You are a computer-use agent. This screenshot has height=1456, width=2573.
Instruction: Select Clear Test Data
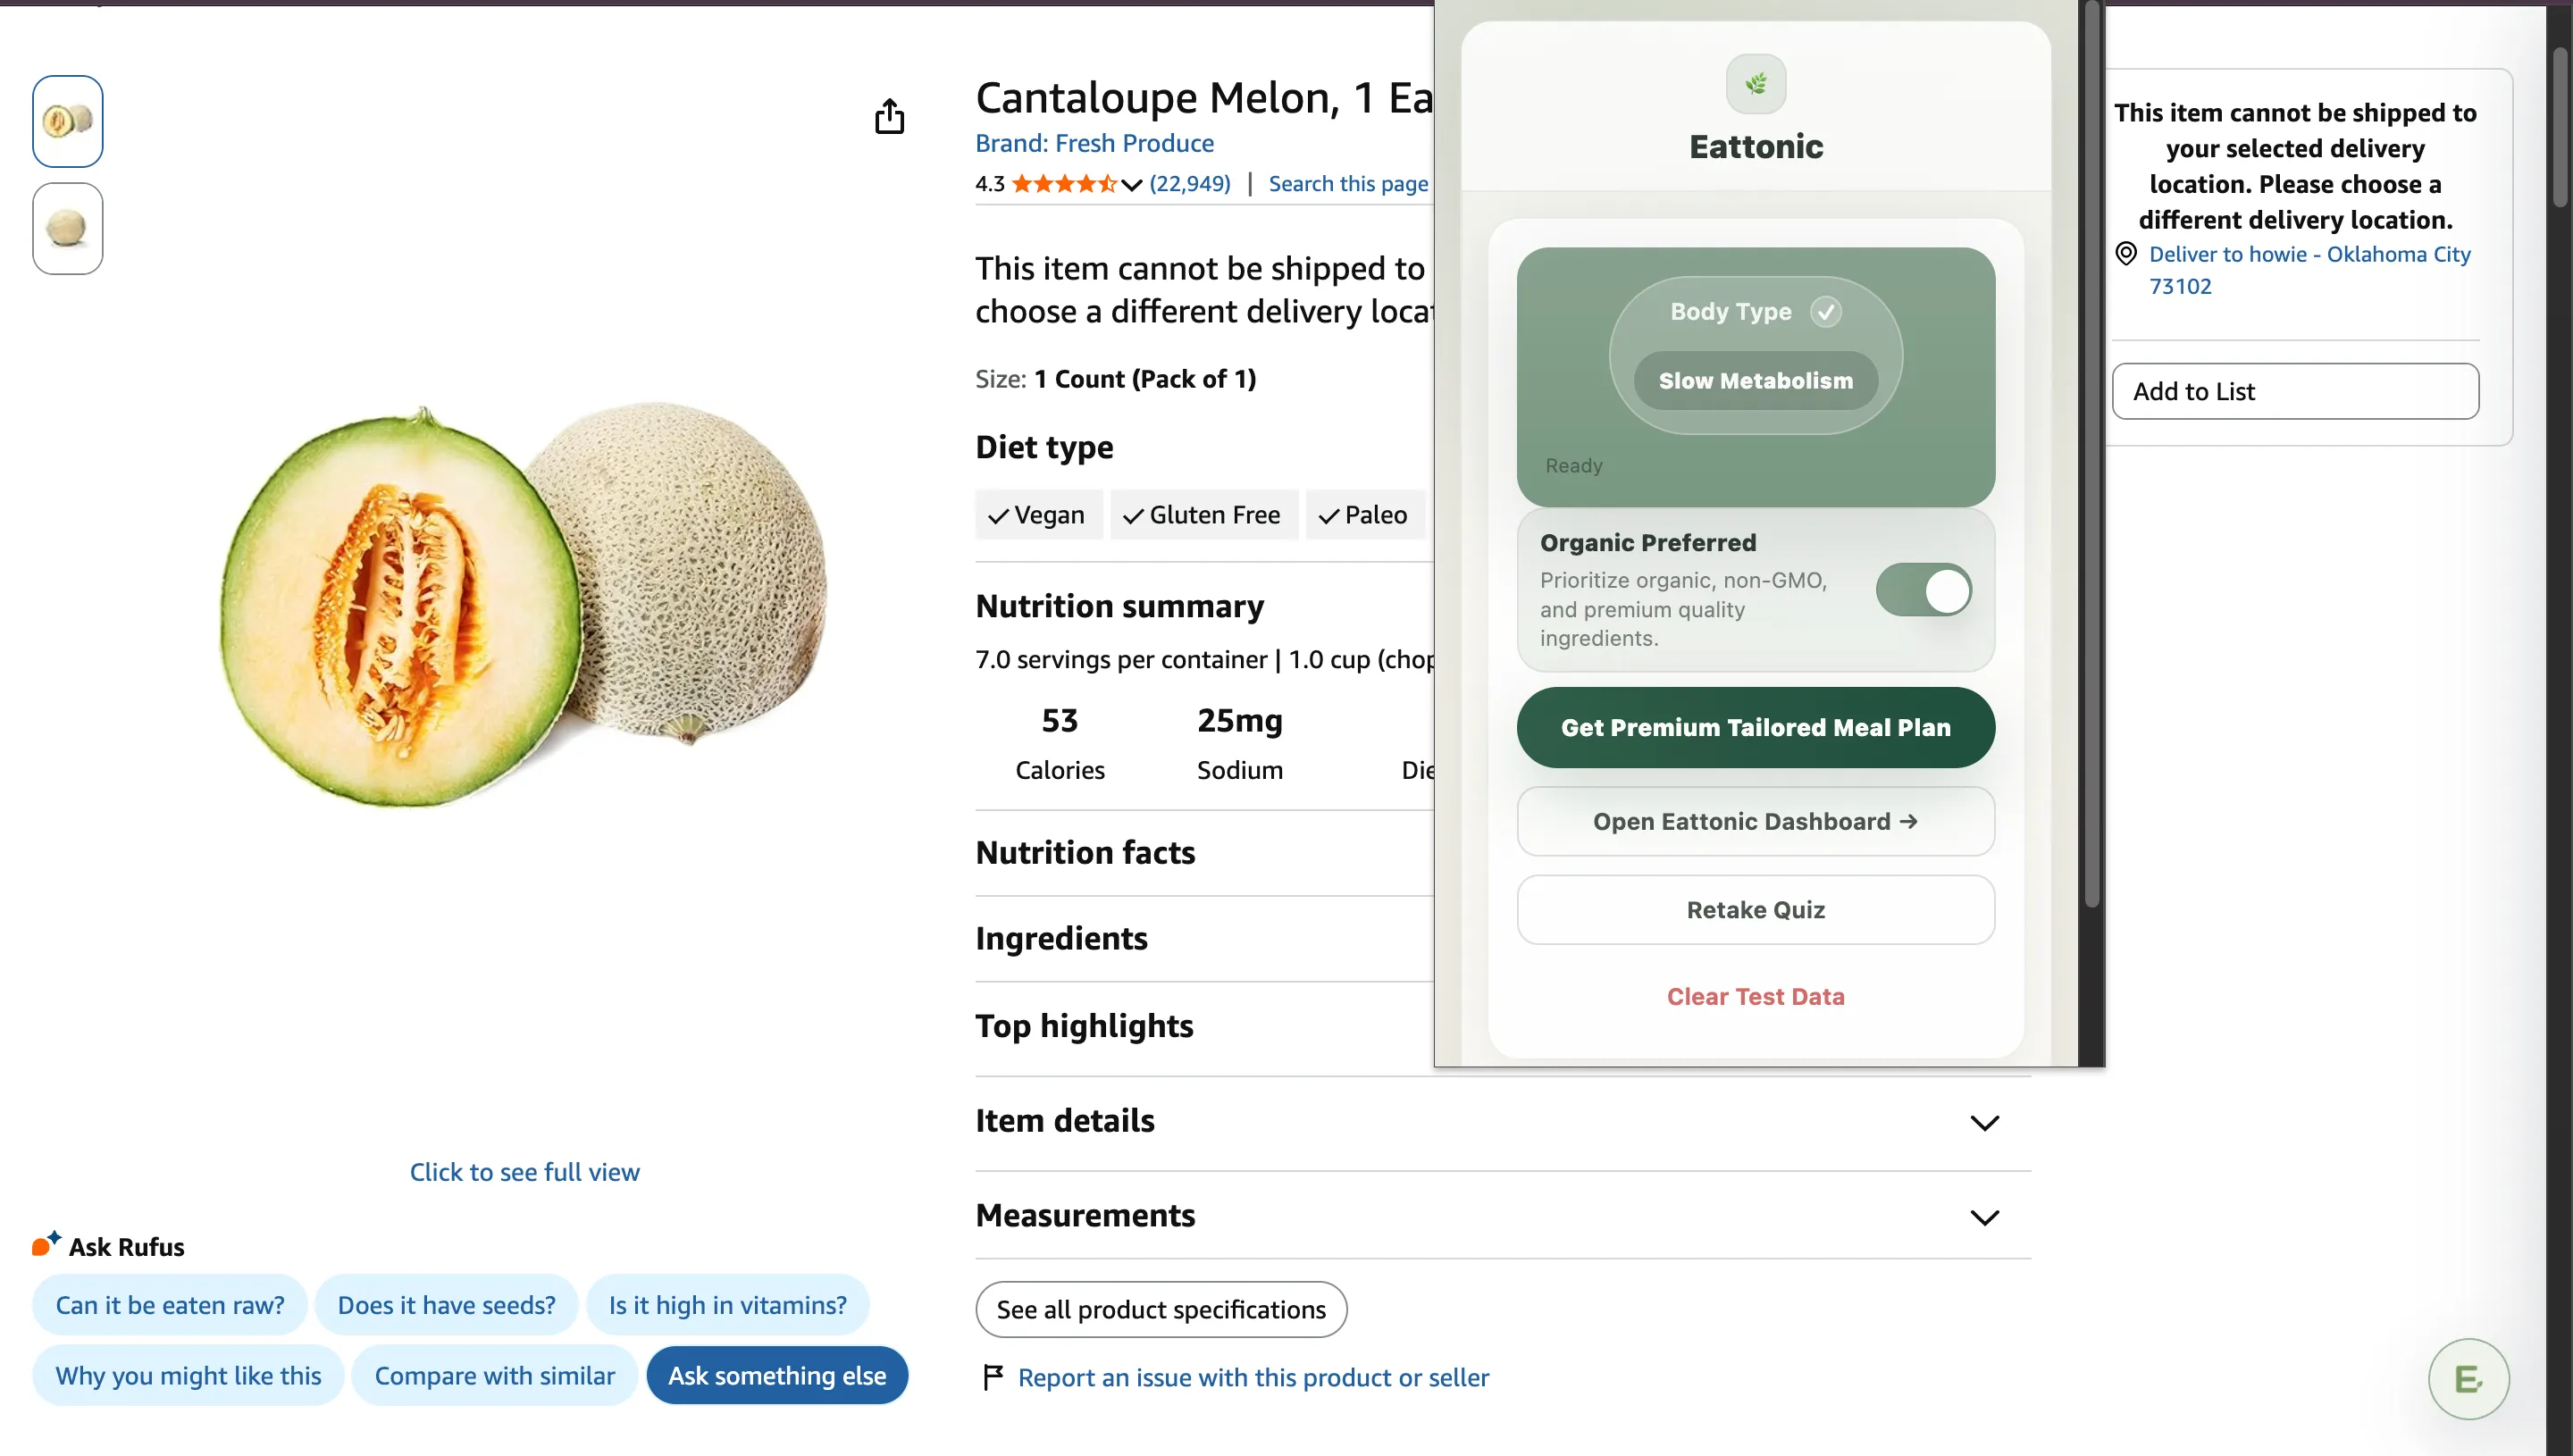[x=1756, y=996]
